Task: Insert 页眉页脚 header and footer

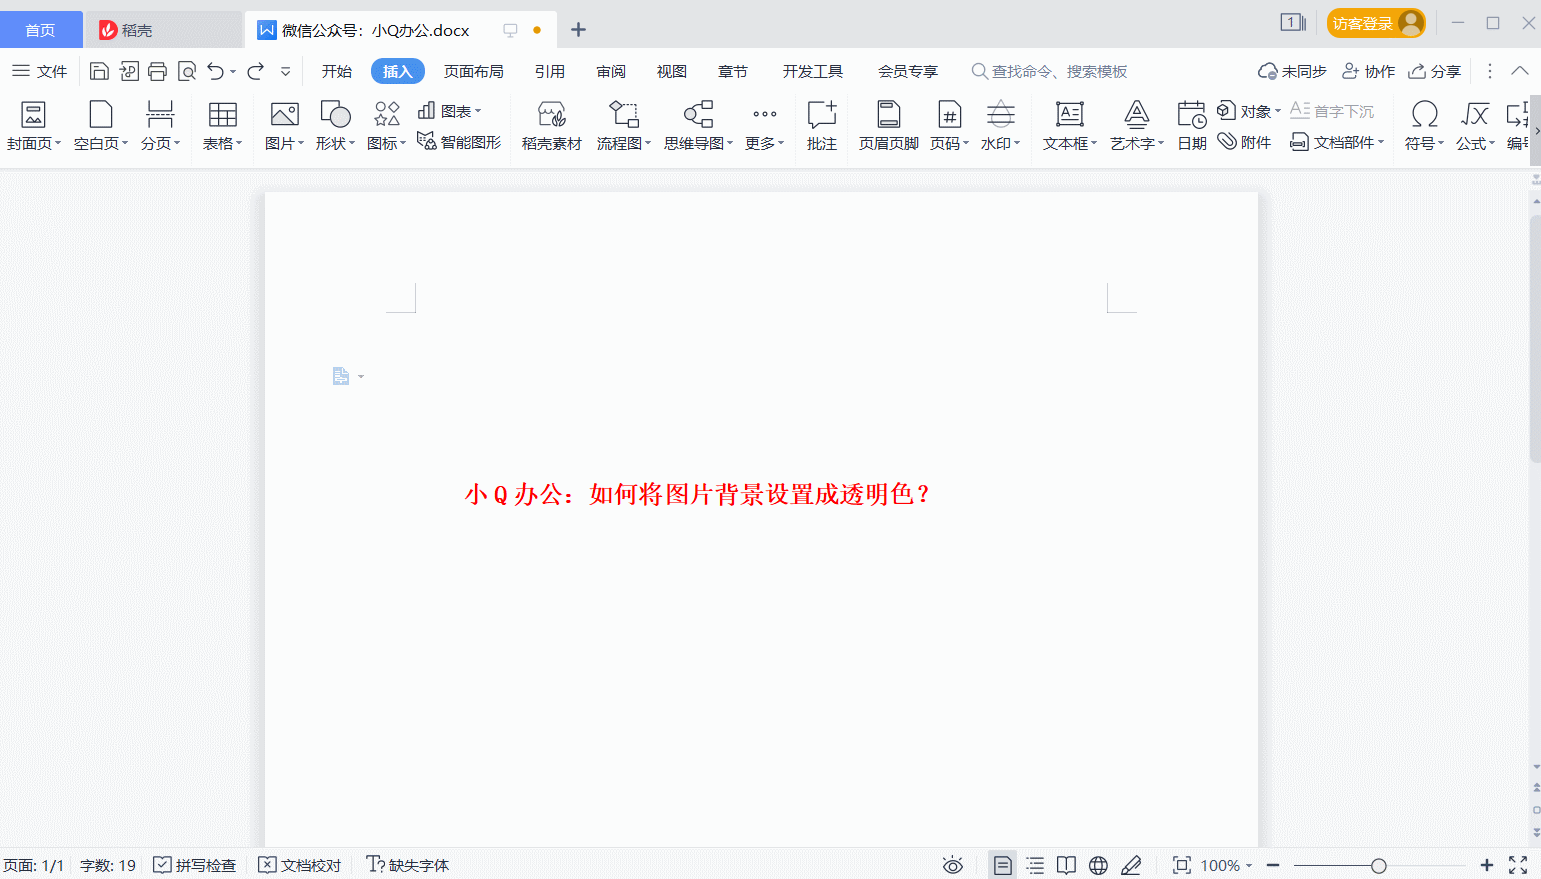Action: point(888,125)
